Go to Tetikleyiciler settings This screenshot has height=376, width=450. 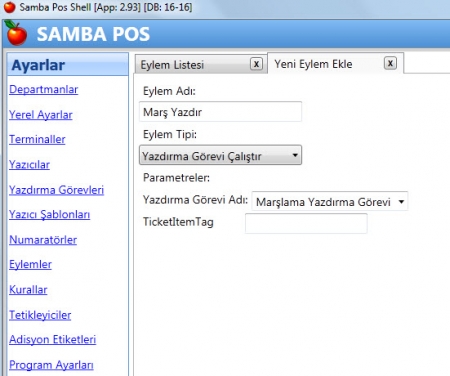(40, 315)
